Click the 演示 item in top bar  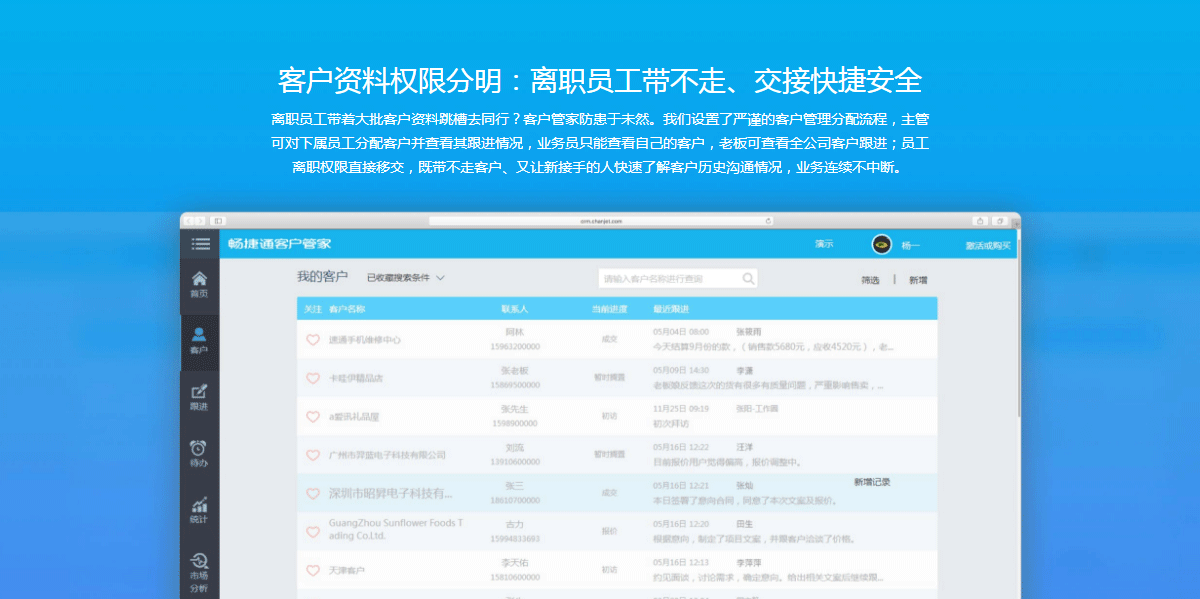[x=824, y=244]
